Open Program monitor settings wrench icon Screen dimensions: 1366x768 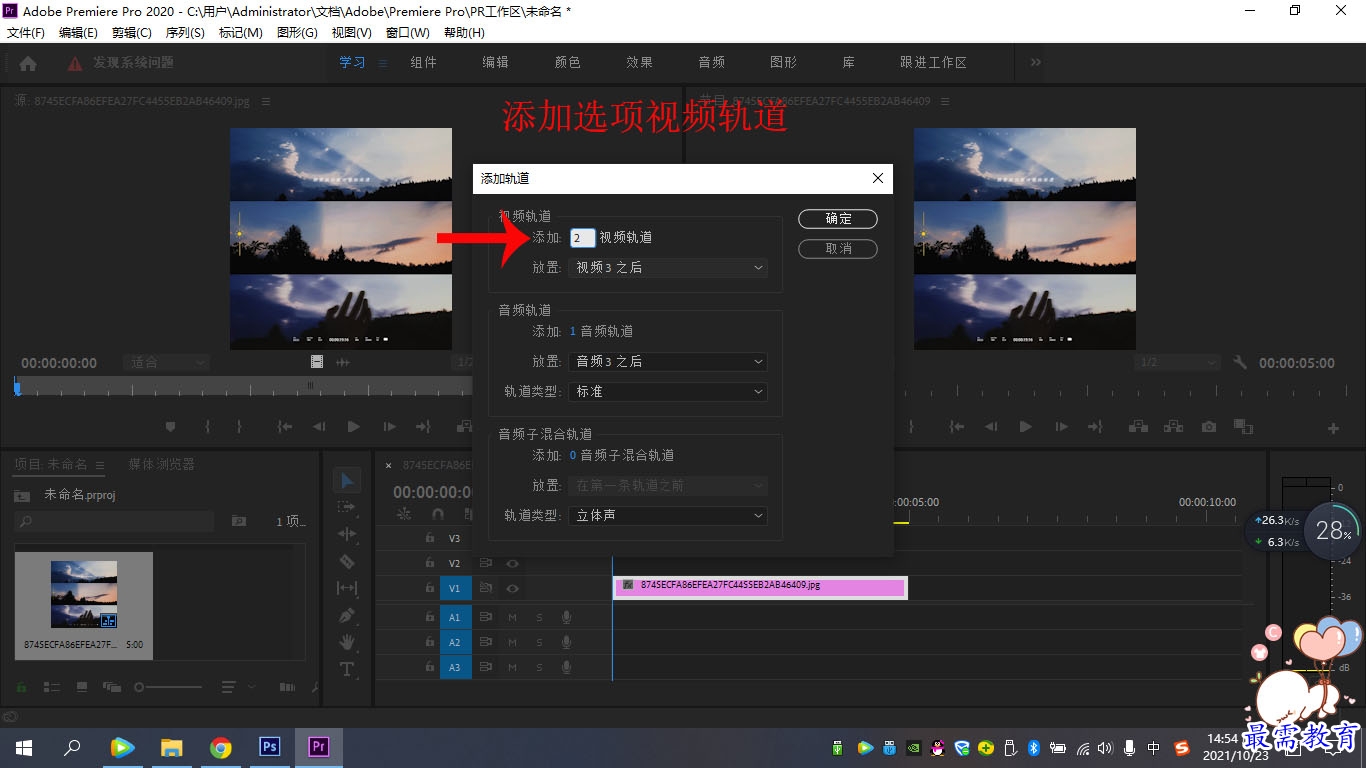(x=1240, y=363)
